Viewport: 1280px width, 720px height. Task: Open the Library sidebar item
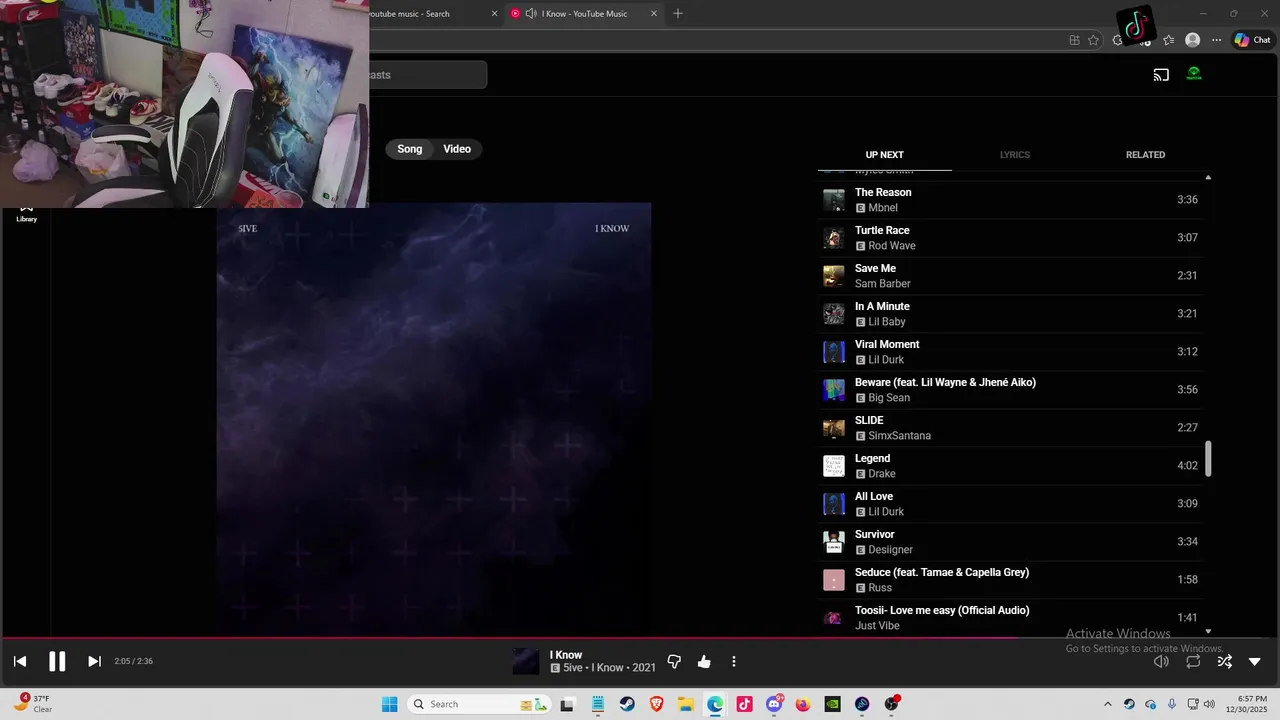click(26, 214)
